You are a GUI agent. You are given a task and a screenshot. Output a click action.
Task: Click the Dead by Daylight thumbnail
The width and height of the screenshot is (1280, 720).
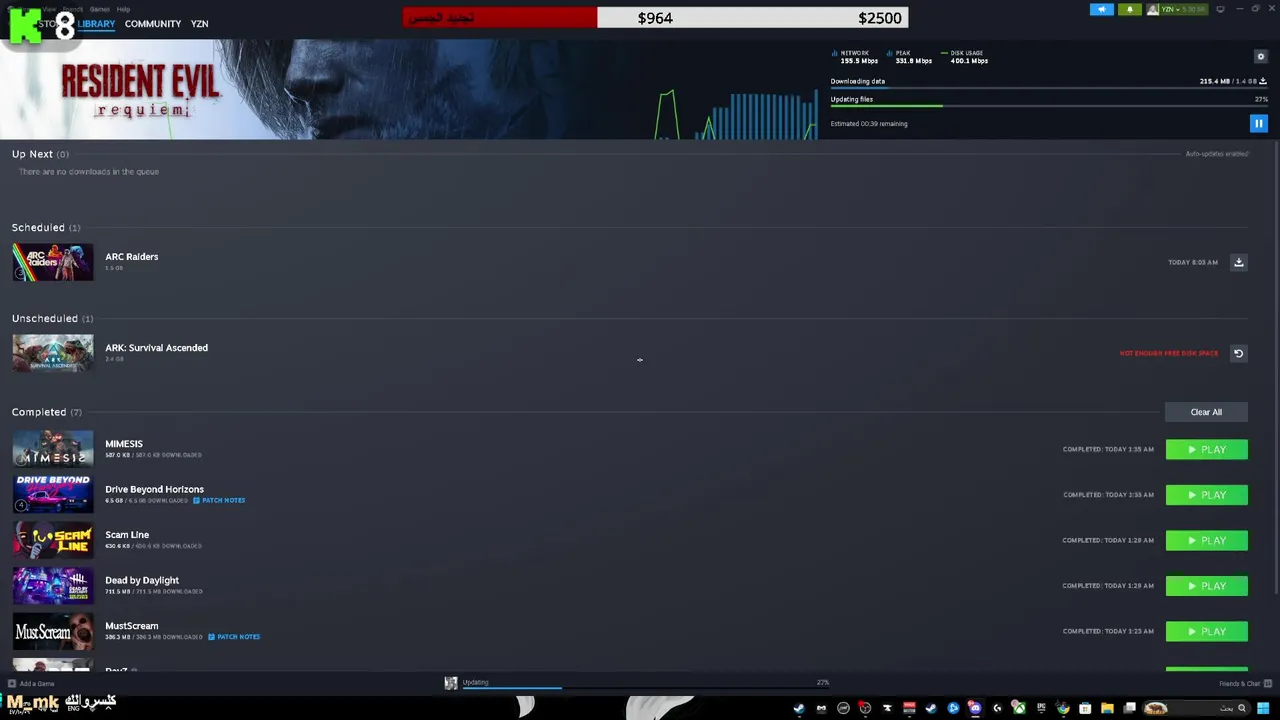click(x=53, y=586)
